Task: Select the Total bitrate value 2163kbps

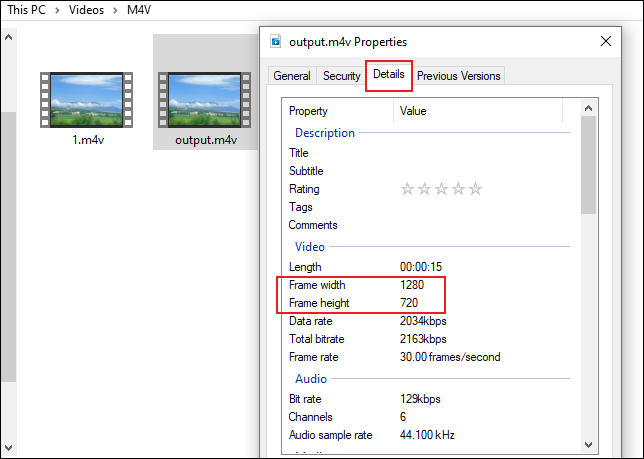Action: 423,339
